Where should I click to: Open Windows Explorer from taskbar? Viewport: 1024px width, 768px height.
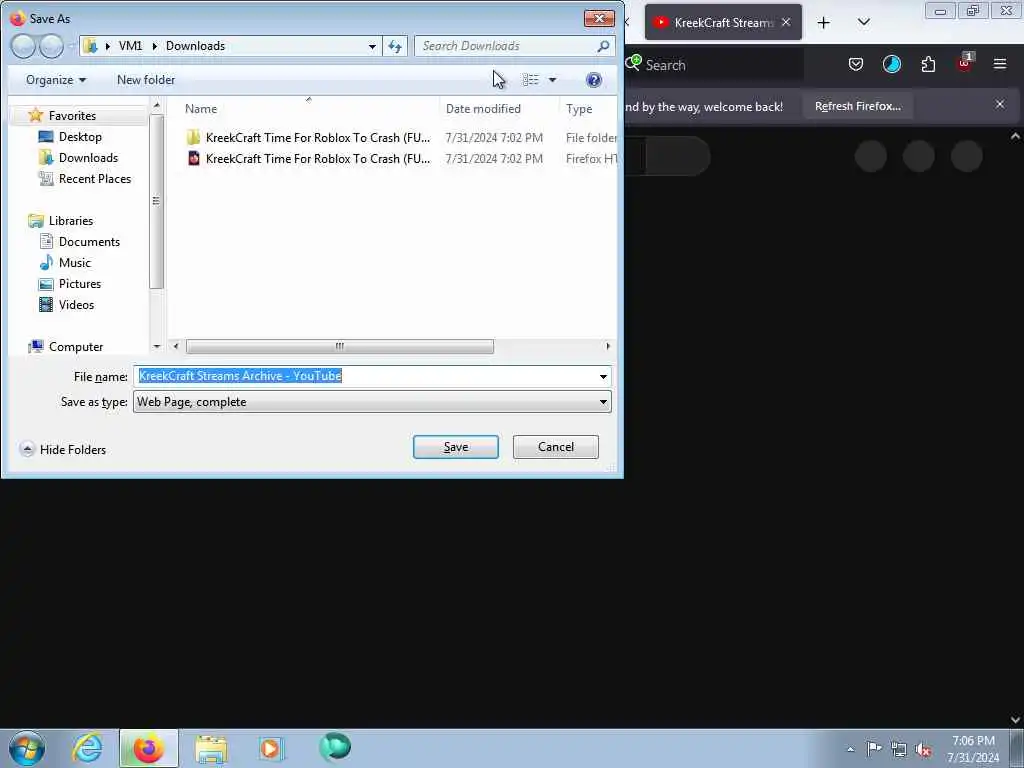coord(211,748)
